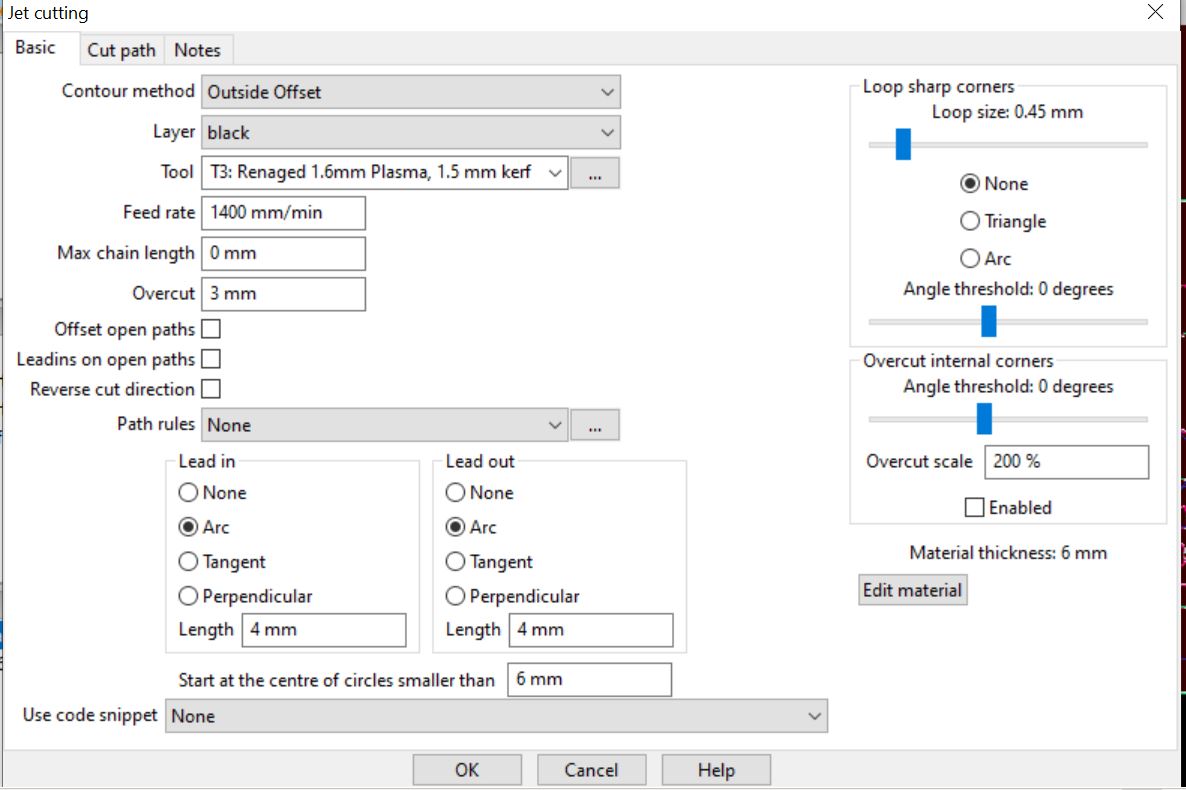The image size is (1186, 790).
Task: Open the Path rules ellipsis button
Action: 595,425
